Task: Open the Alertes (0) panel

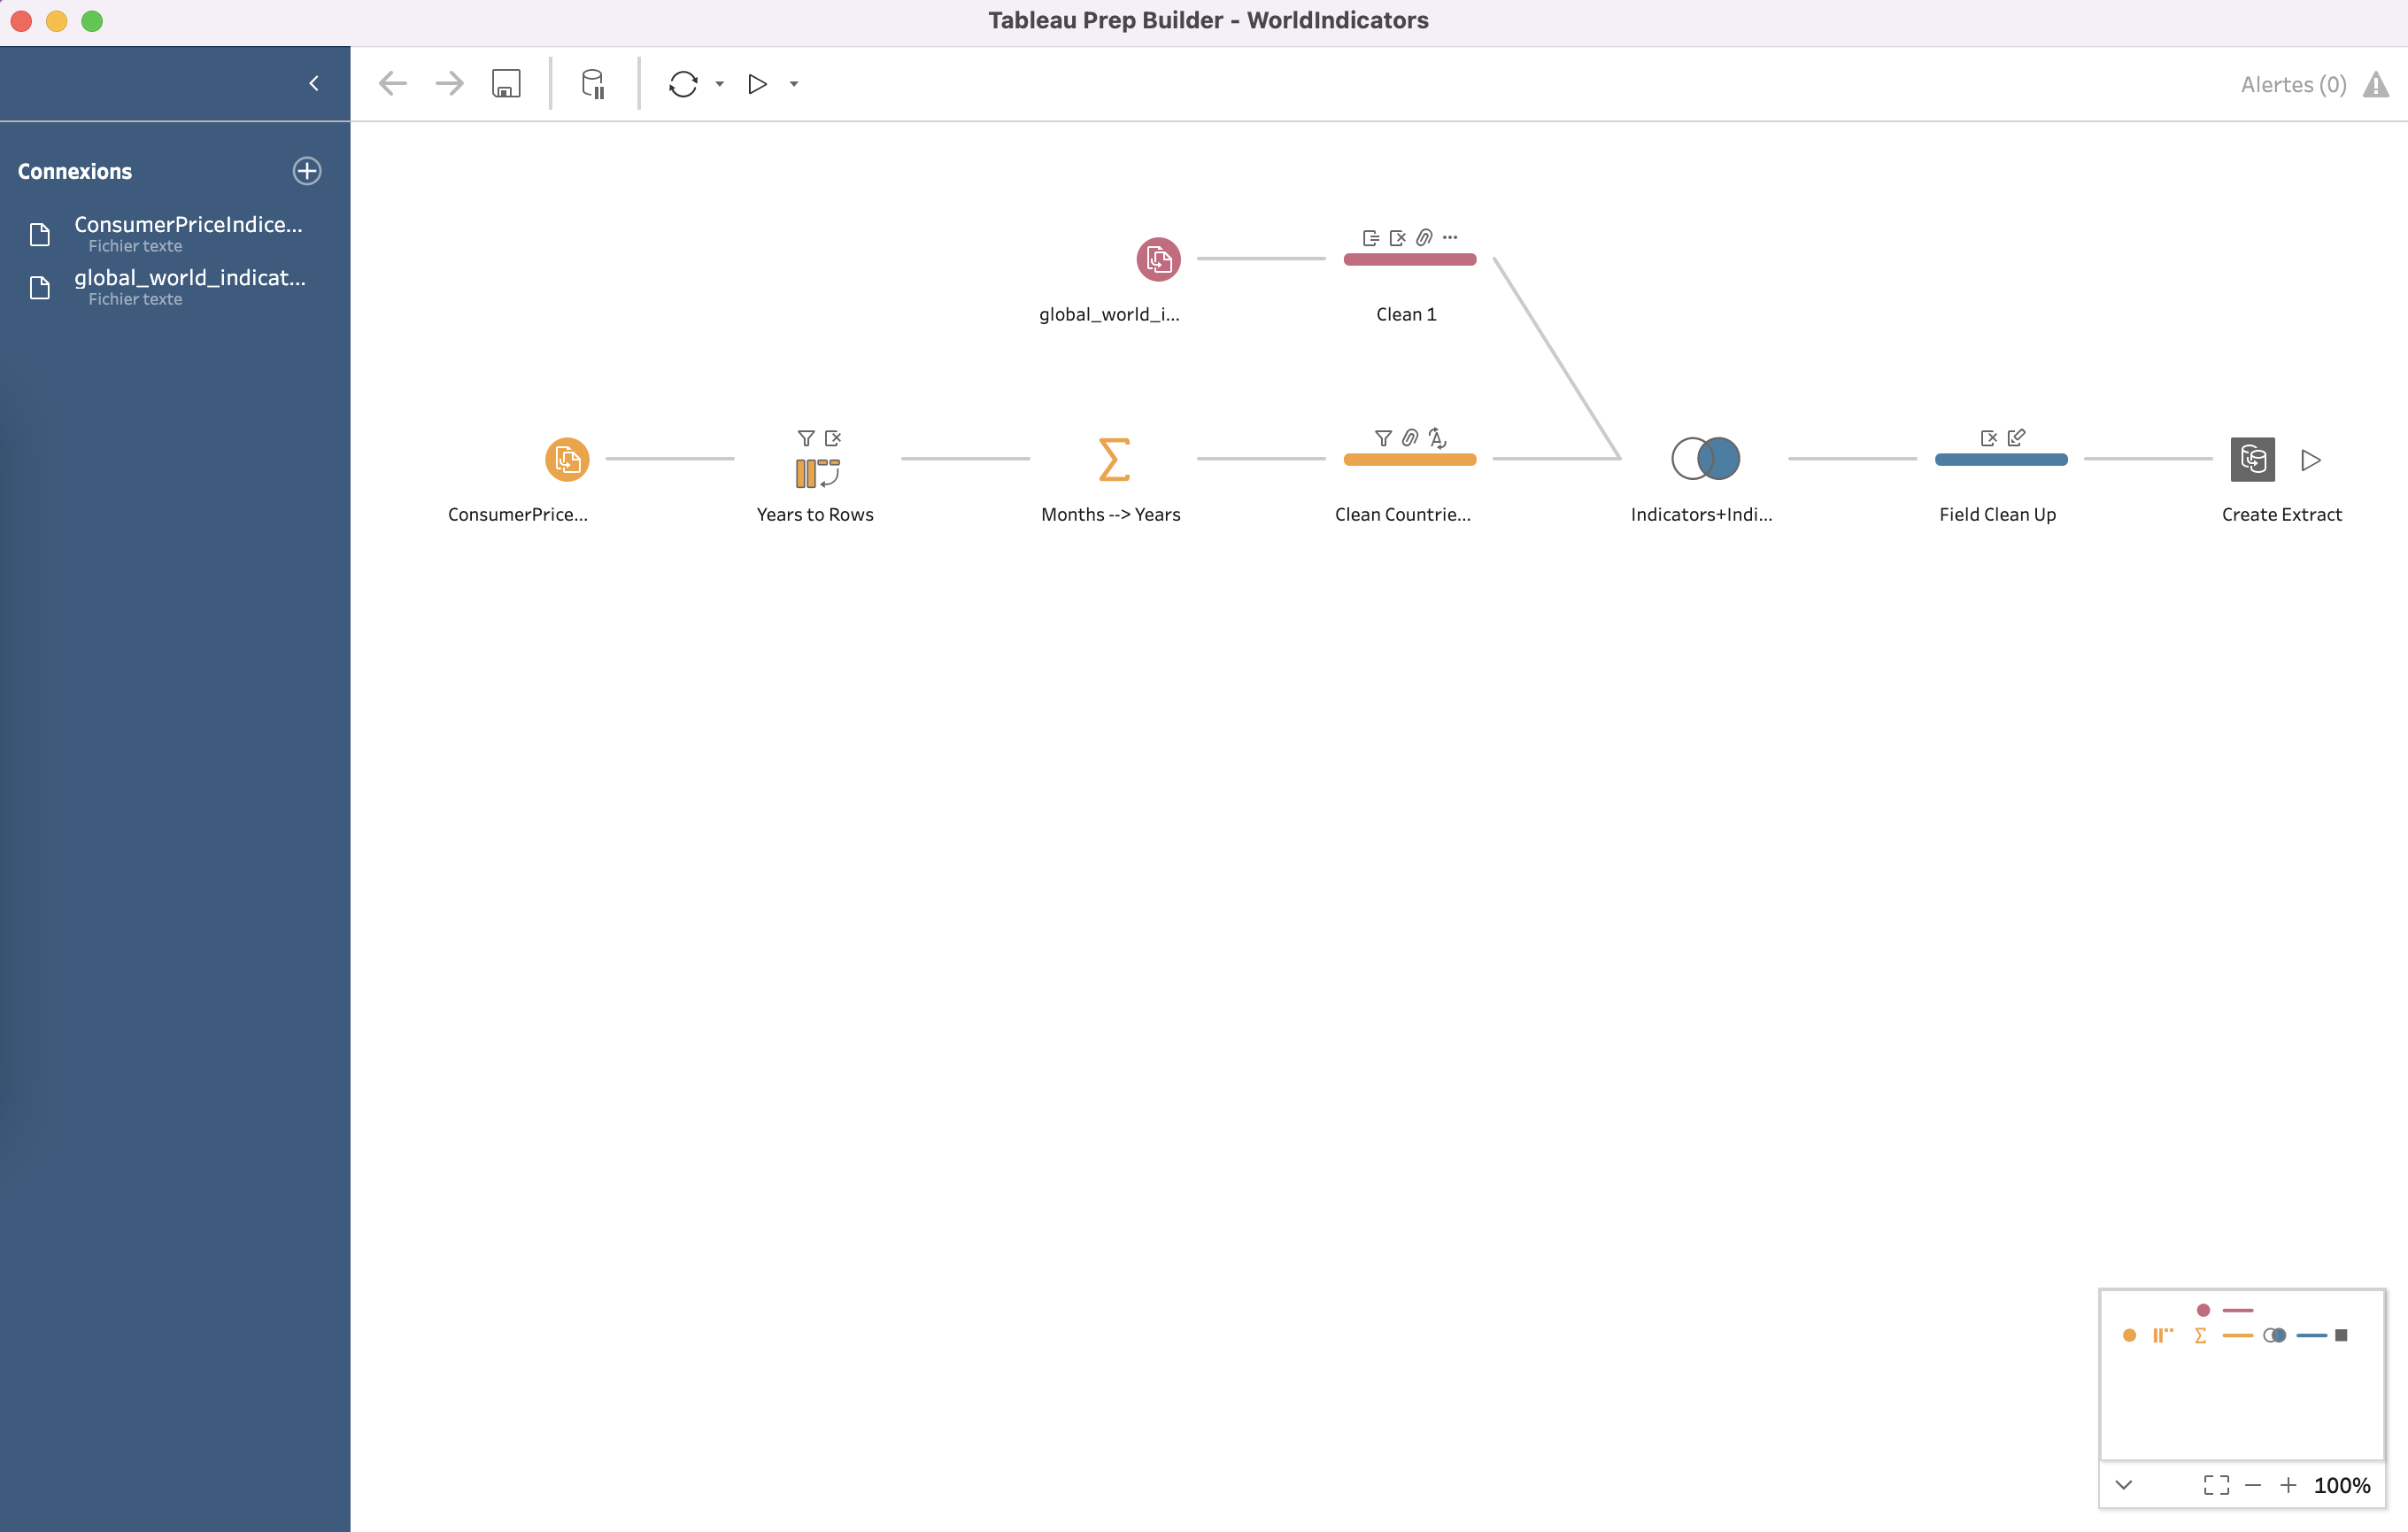Action: [x=2293, y=85]
